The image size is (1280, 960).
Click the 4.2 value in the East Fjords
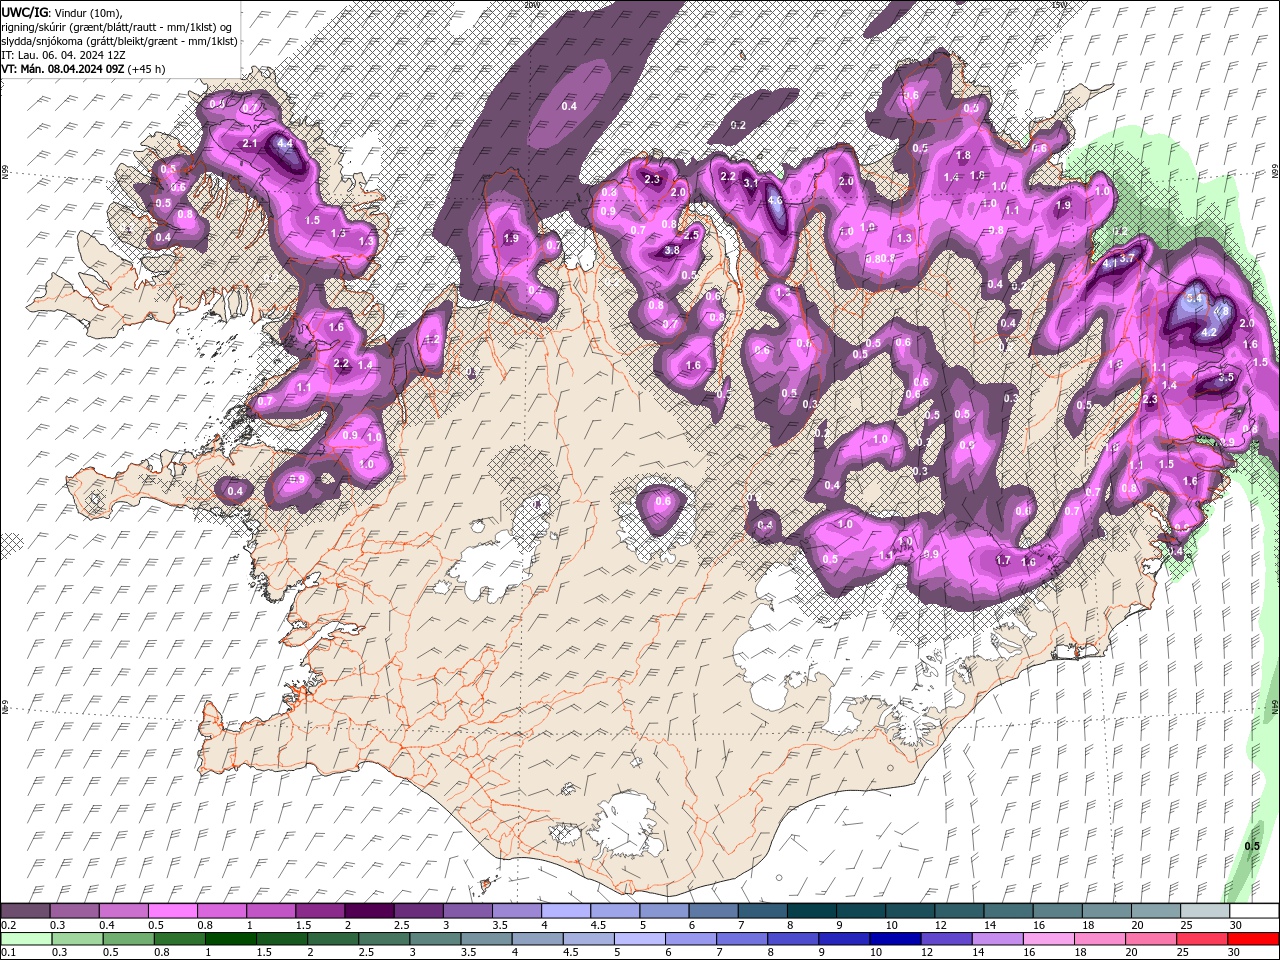[x=1208, y=332]
